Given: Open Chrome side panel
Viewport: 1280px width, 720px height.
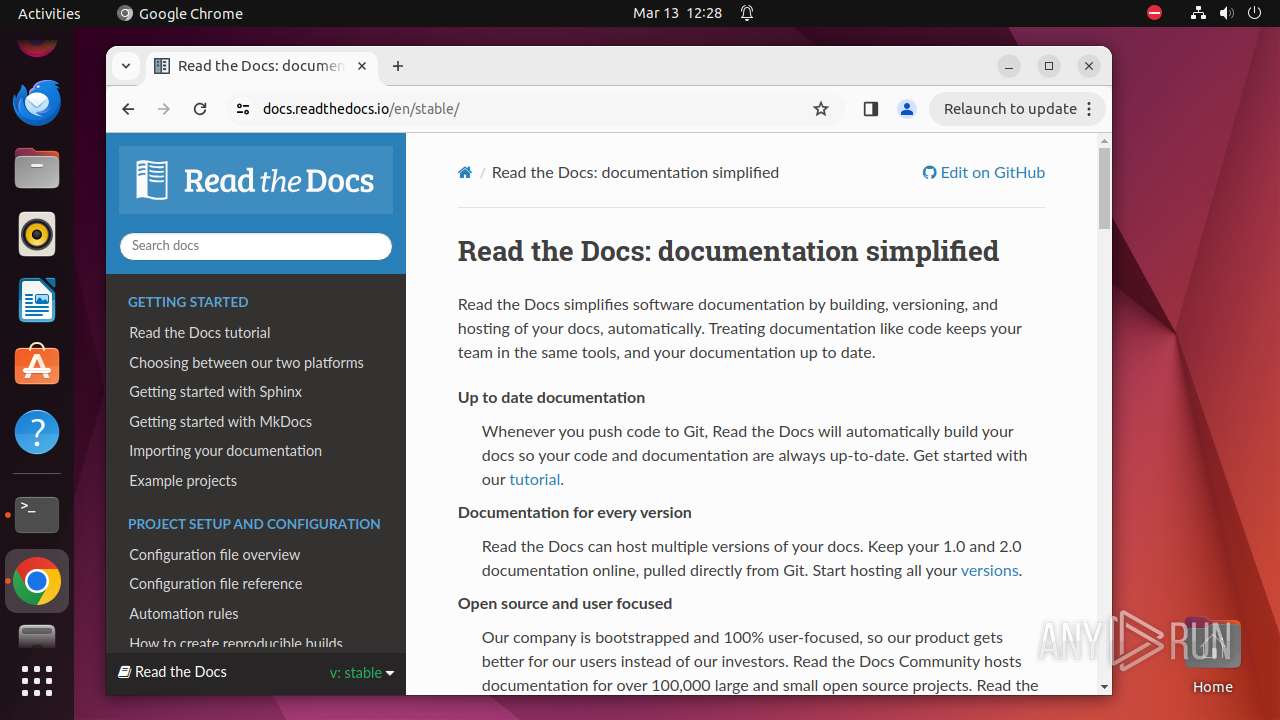Looking at the screenshot, I should pos(870,109).
